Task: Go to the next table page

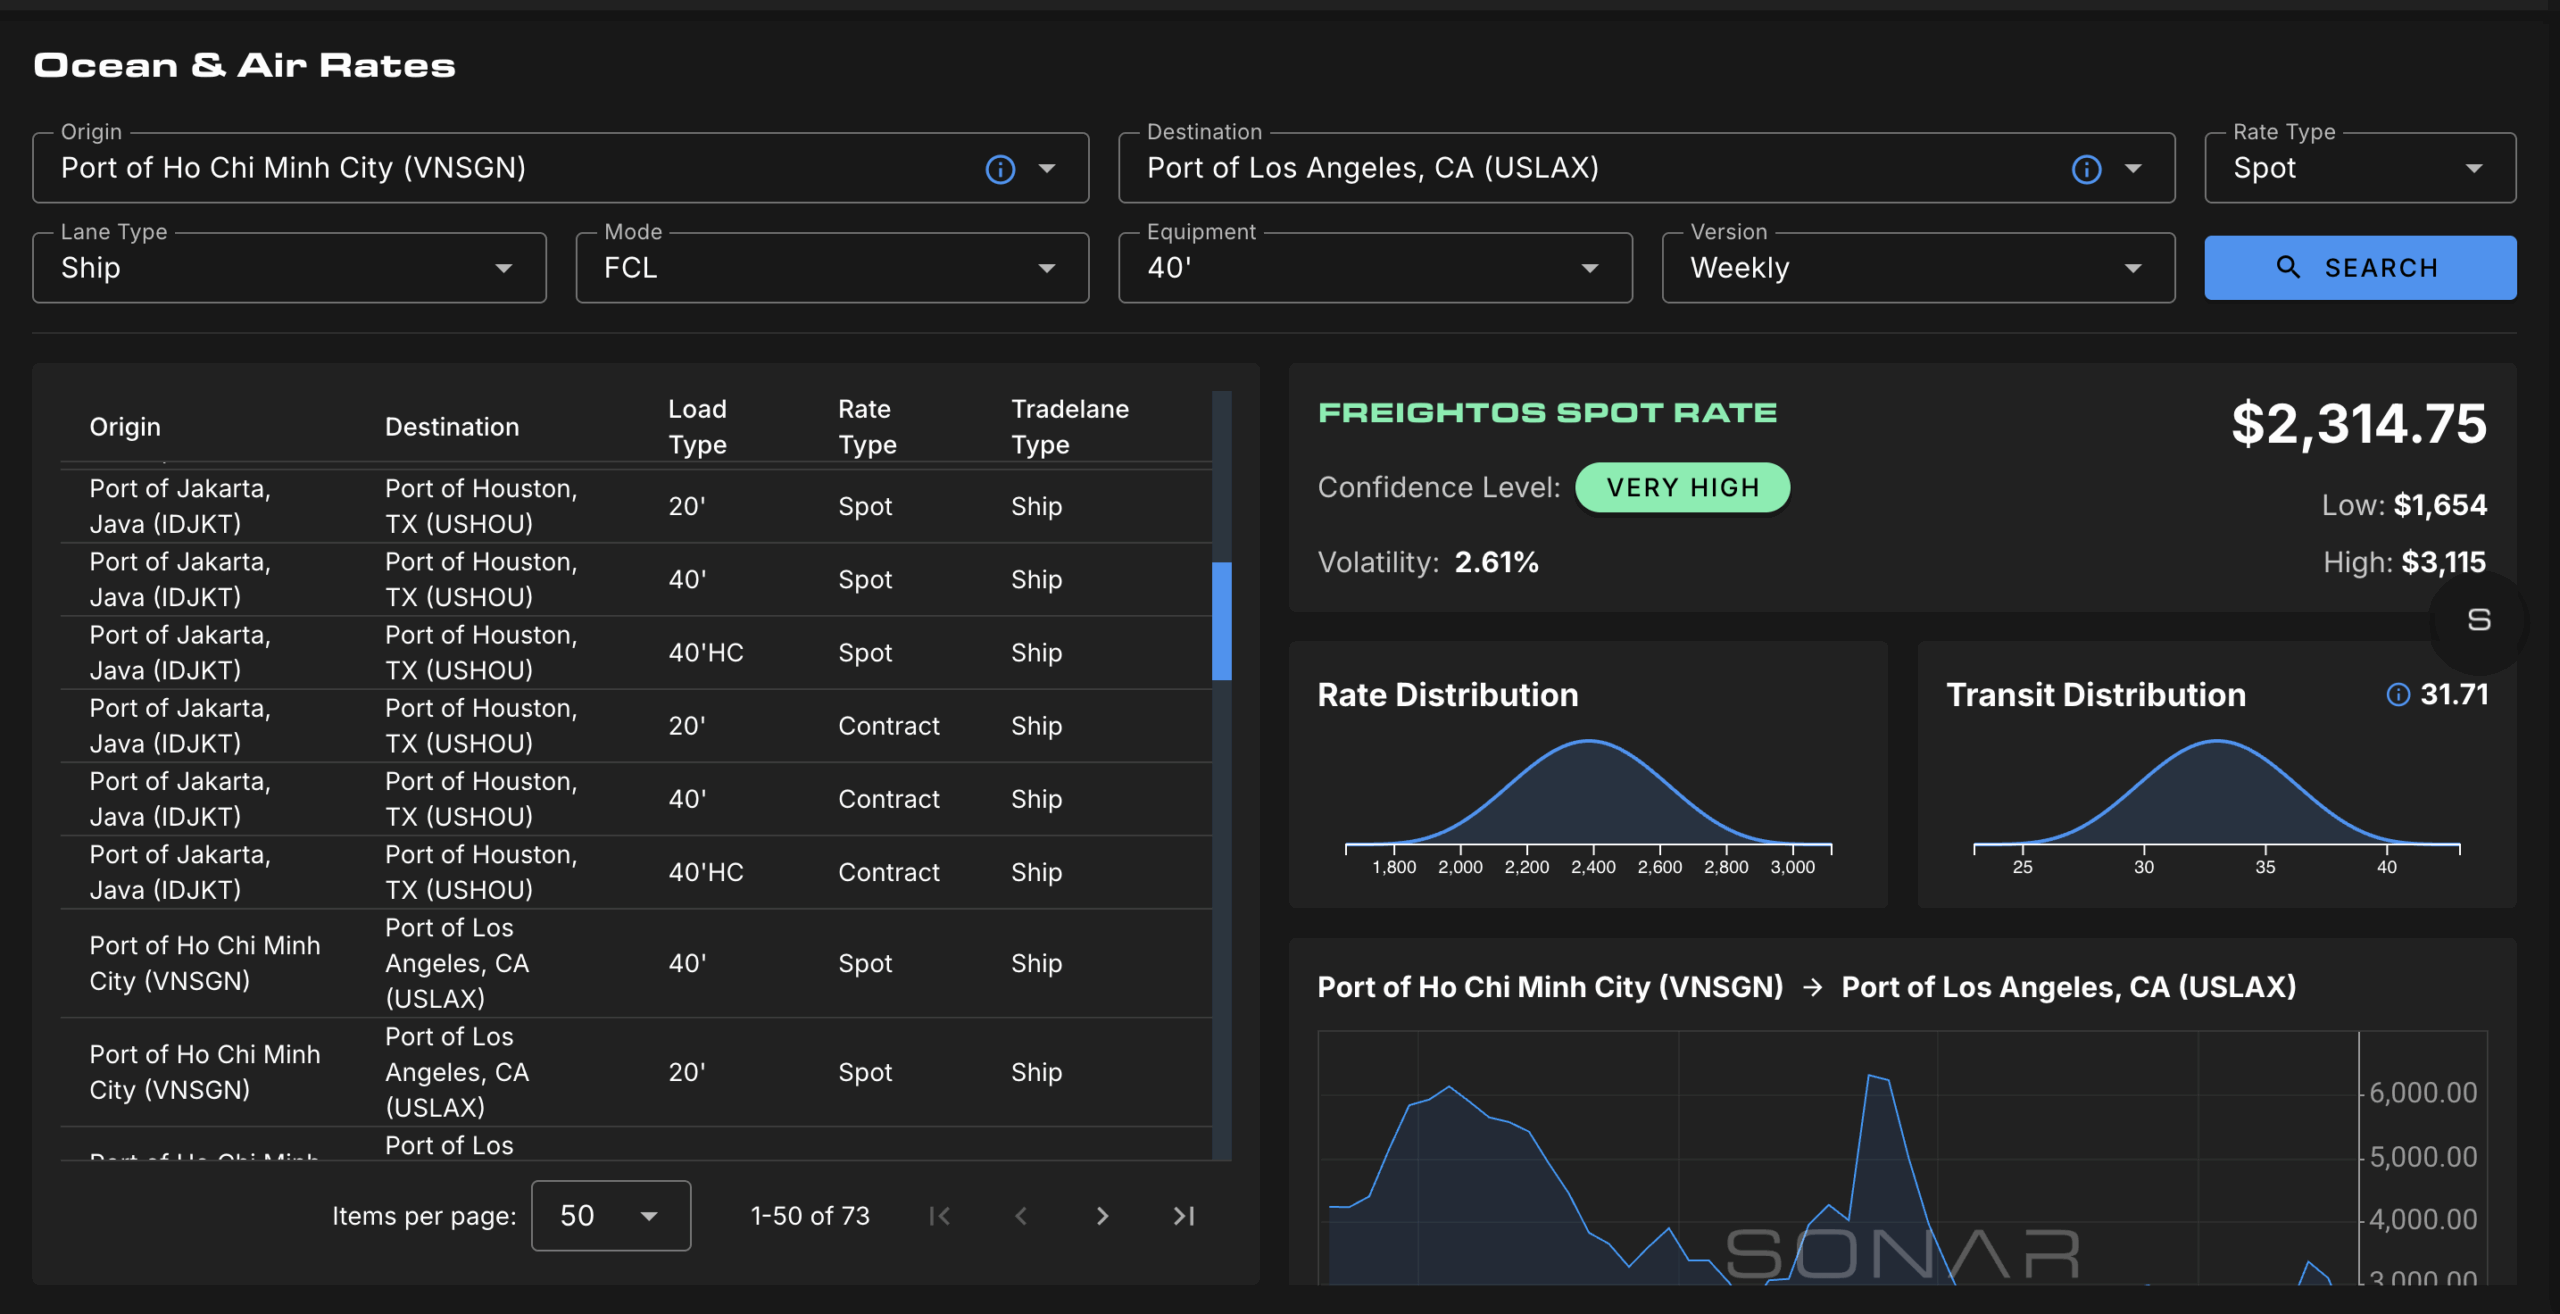Action: point(1102,1216)
